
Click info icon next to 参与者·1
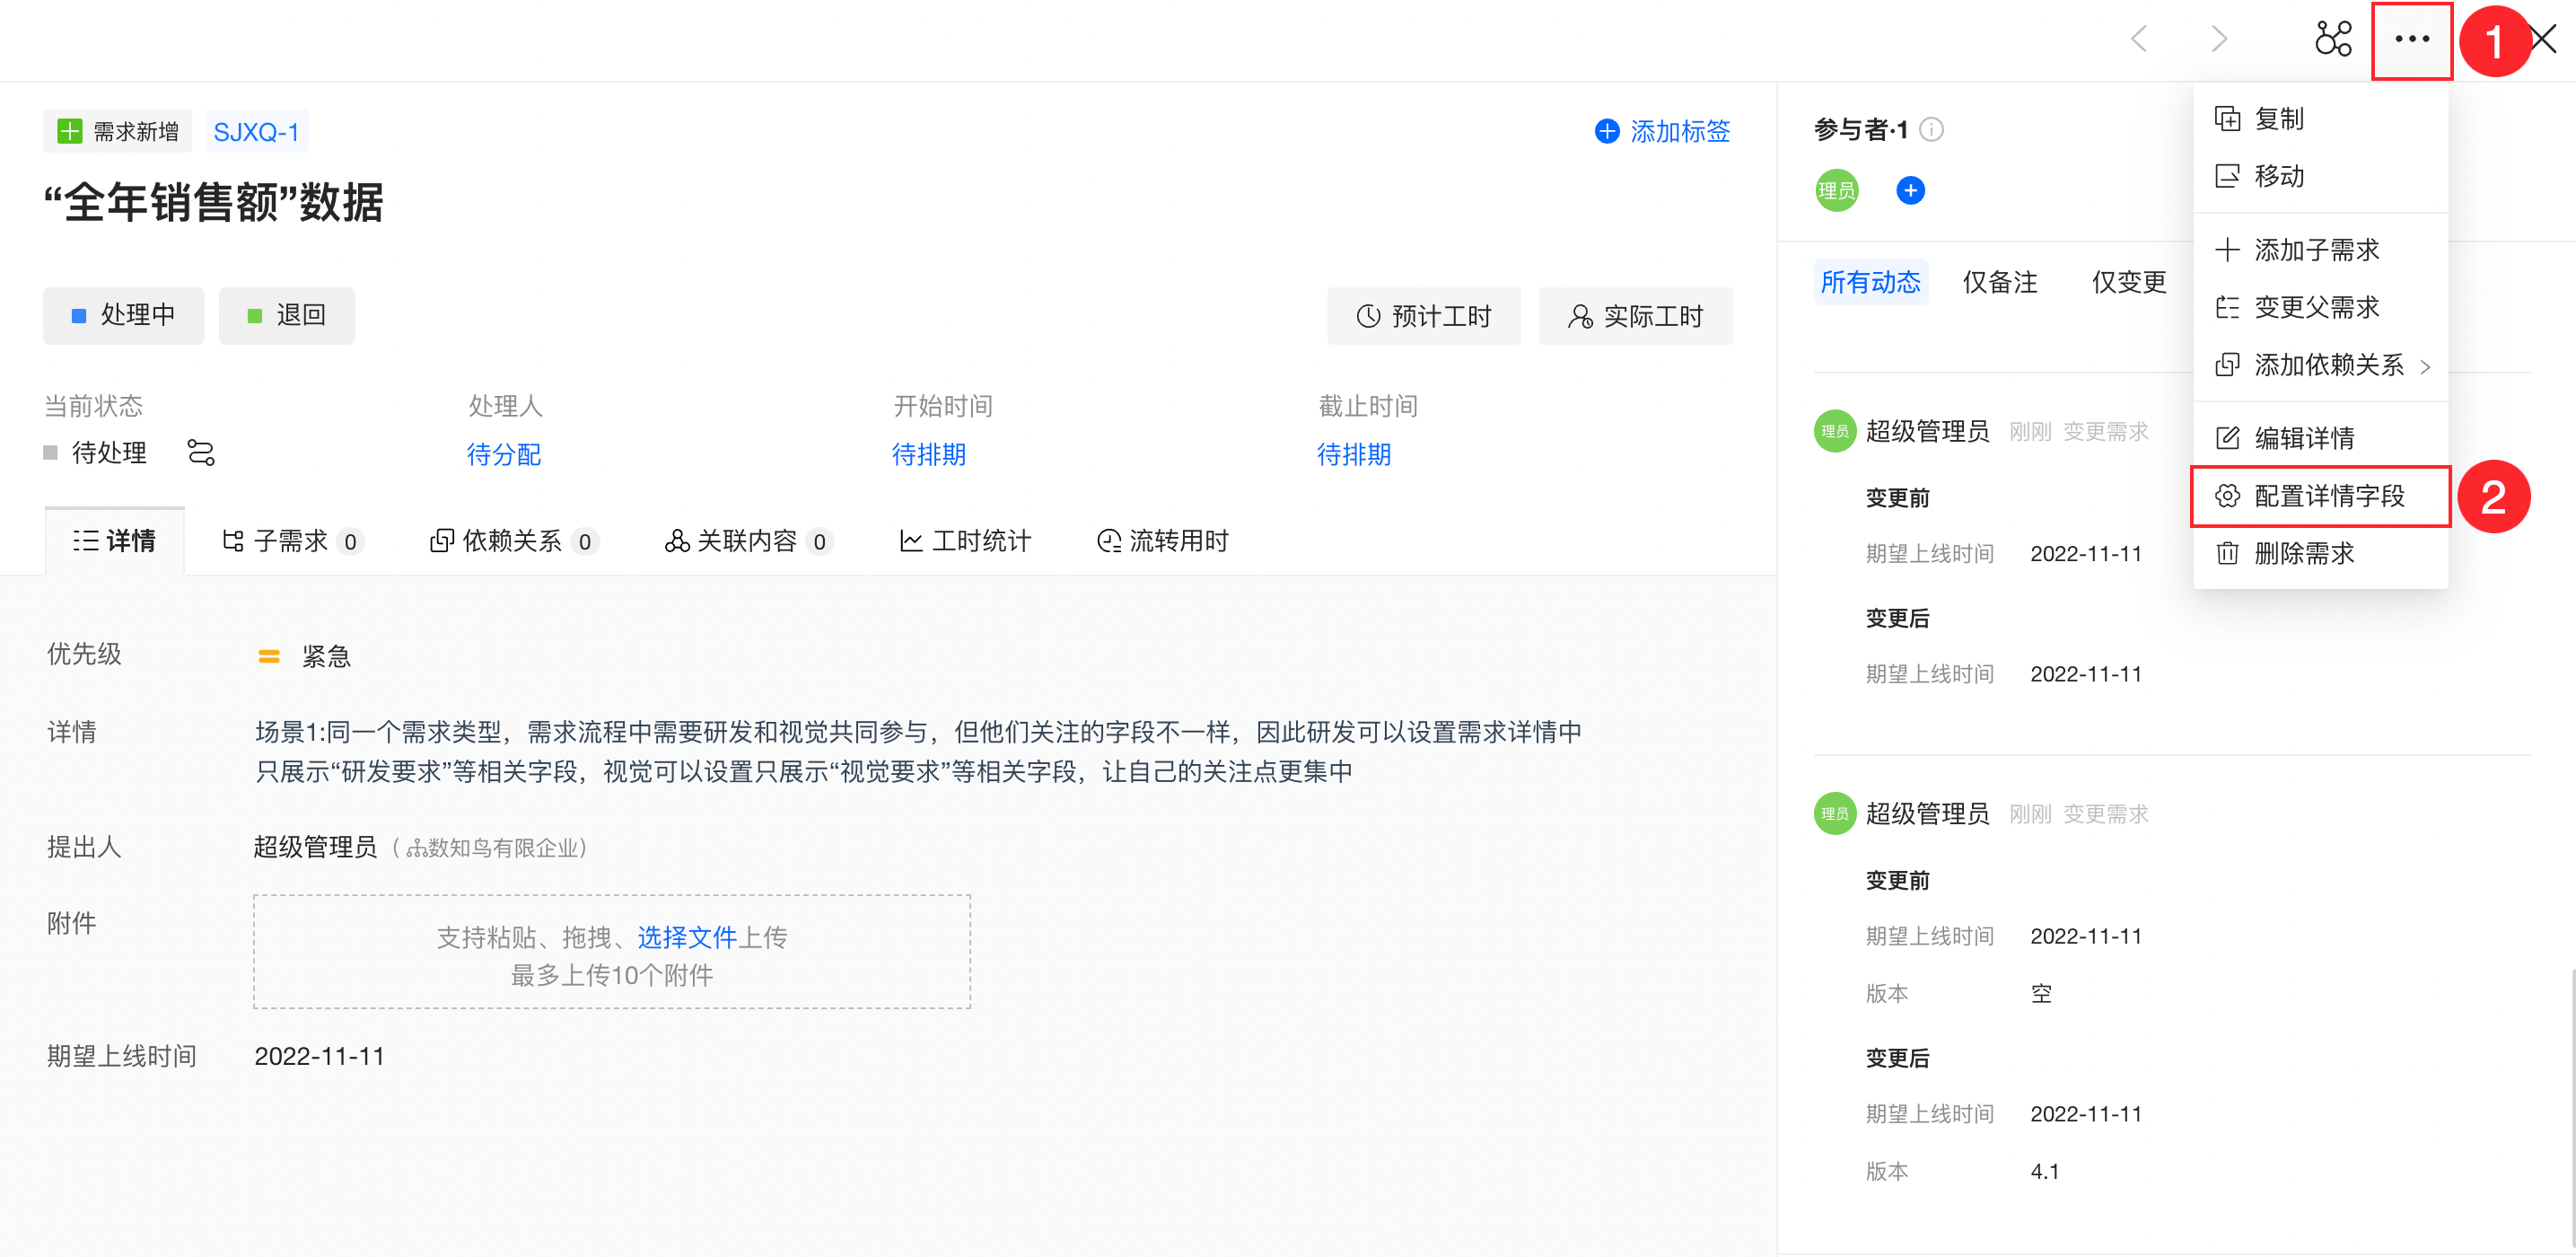(1932, 130)
